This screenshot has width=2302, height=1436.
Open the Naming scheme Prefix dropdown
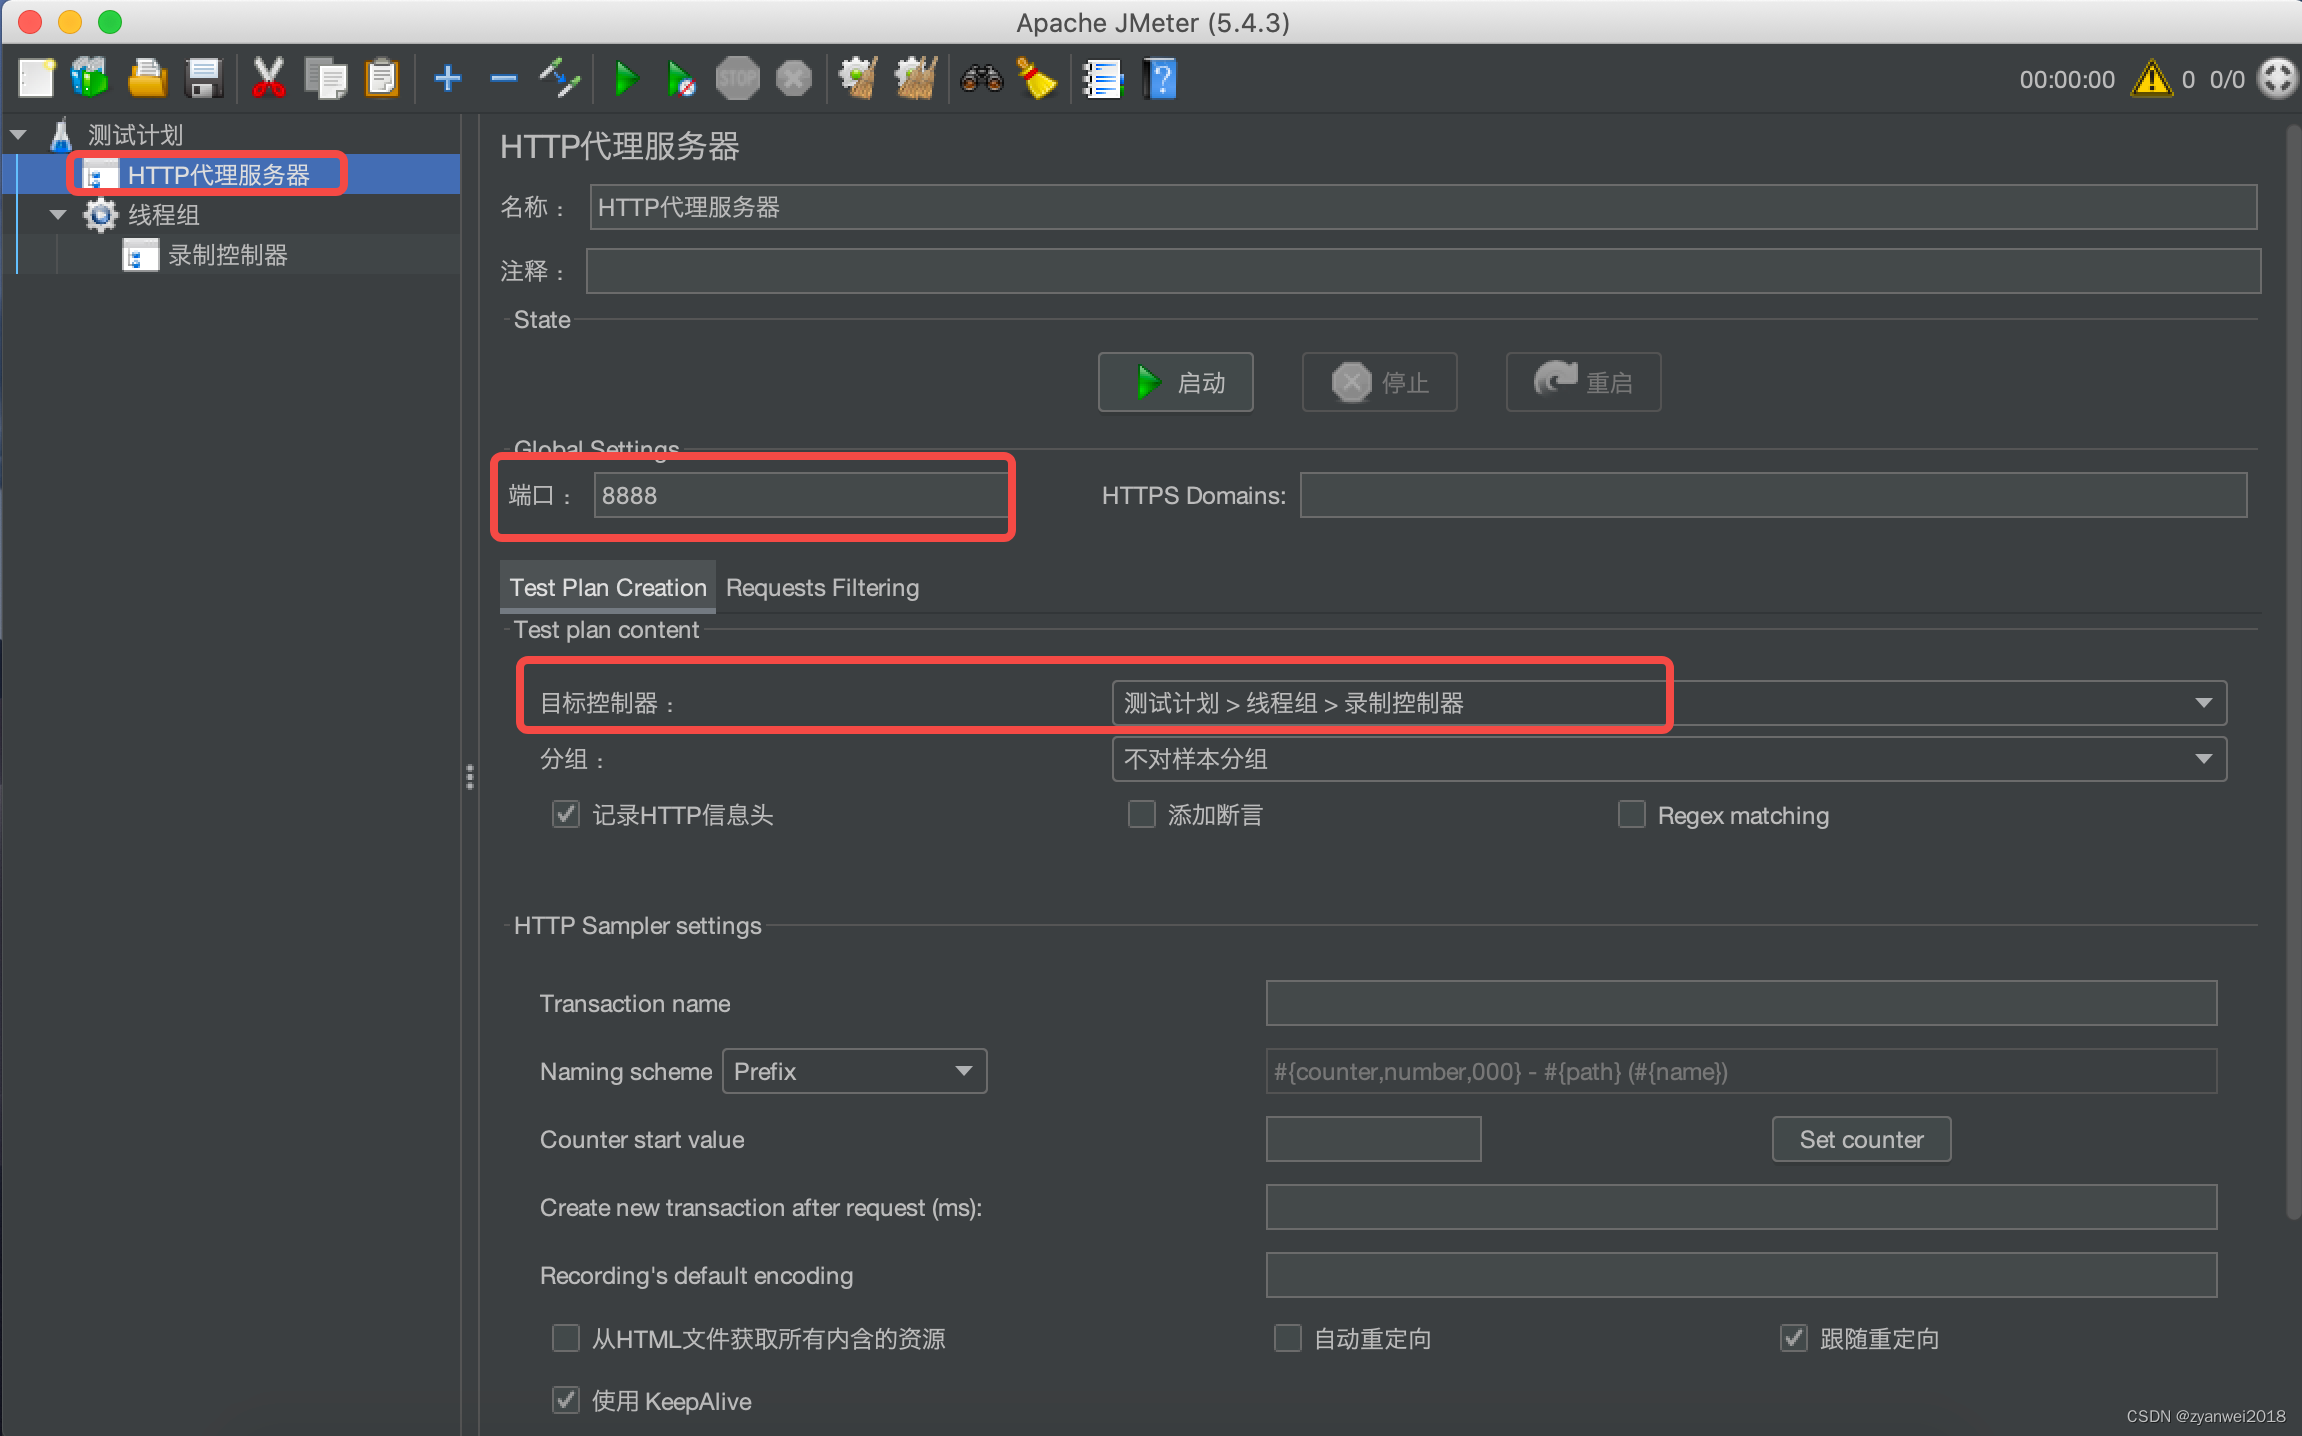tap(854, 1071)
